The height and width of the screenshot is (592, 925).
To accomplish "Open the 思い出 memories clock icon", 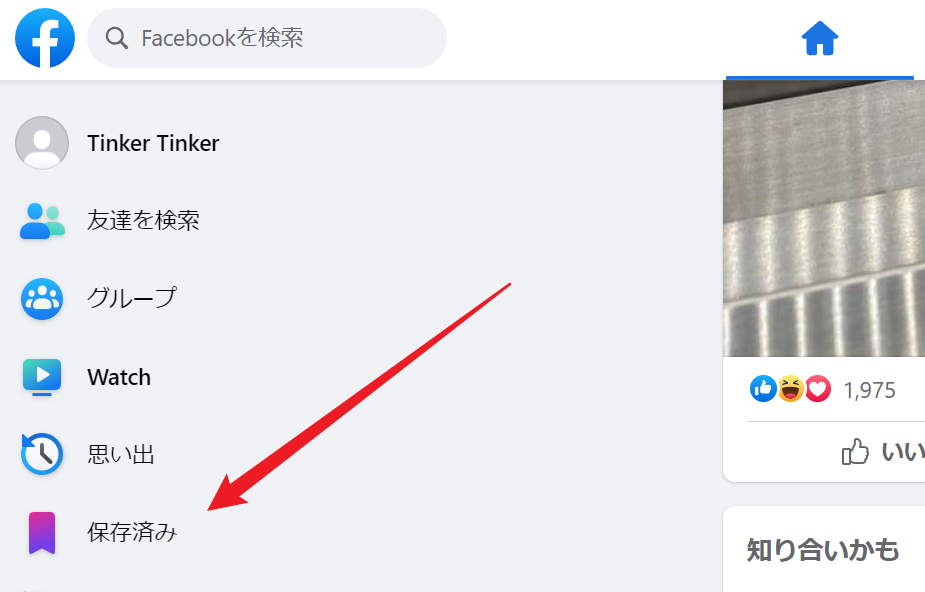I will point(42,454).
